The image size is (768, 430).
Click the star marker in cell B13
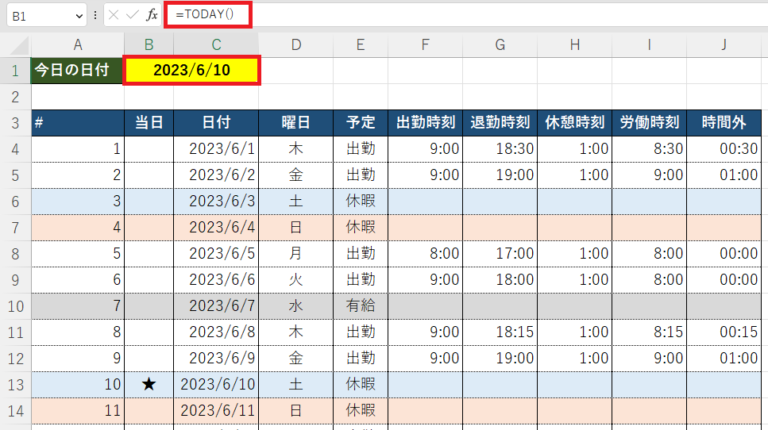(x=149, y=383)
